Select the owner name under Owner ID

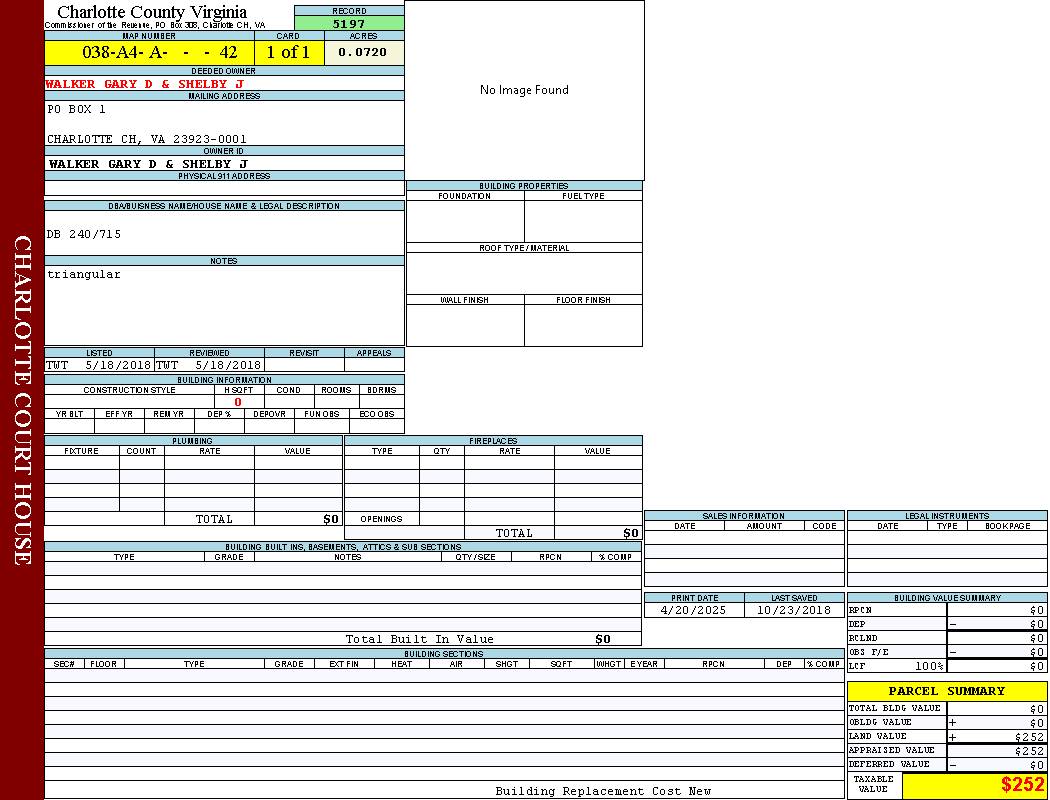click(x=147, y=164)
